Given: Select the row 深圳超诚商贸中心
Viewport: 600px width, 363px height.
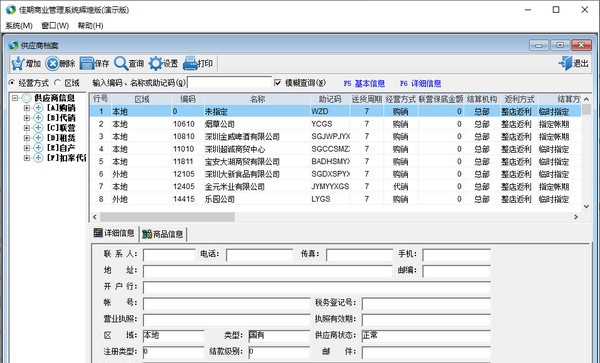Looking at the screenshot, I should click(x=336, y=149).
